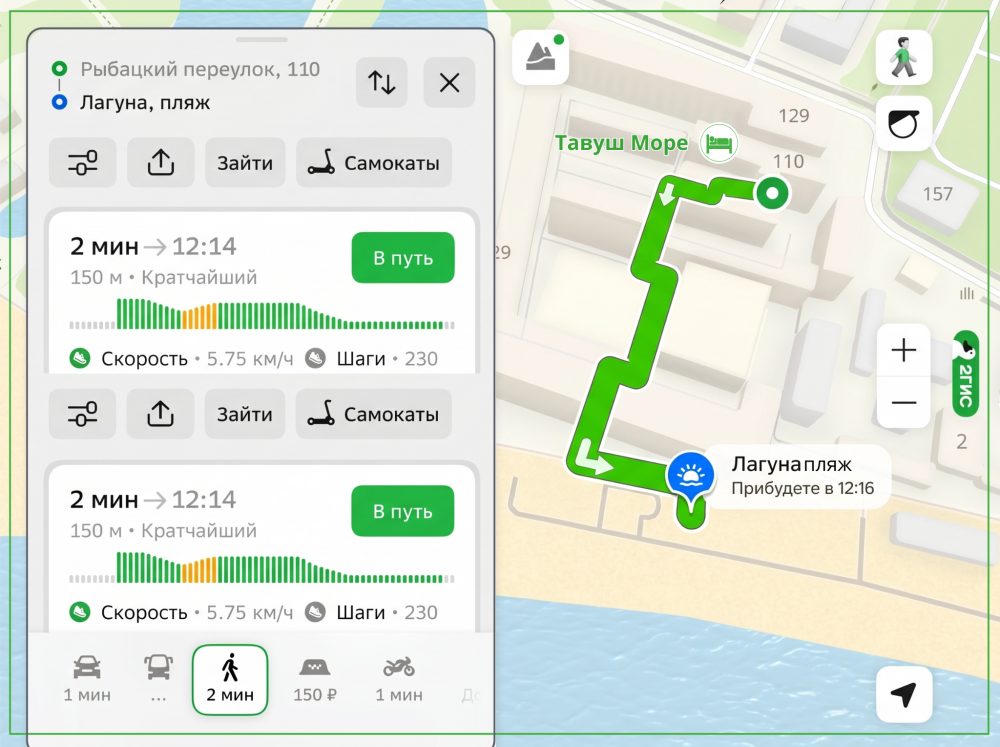Open route settings in upper toolbar
1000x747 pixels.
pos(83,163)
